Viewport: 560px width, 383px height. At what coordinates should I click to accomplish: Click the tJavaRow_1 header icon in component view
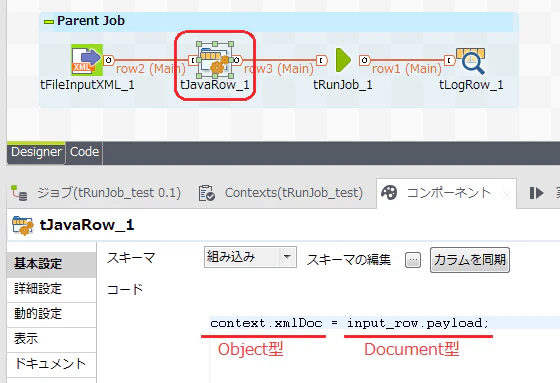click(x=22, y=225)
